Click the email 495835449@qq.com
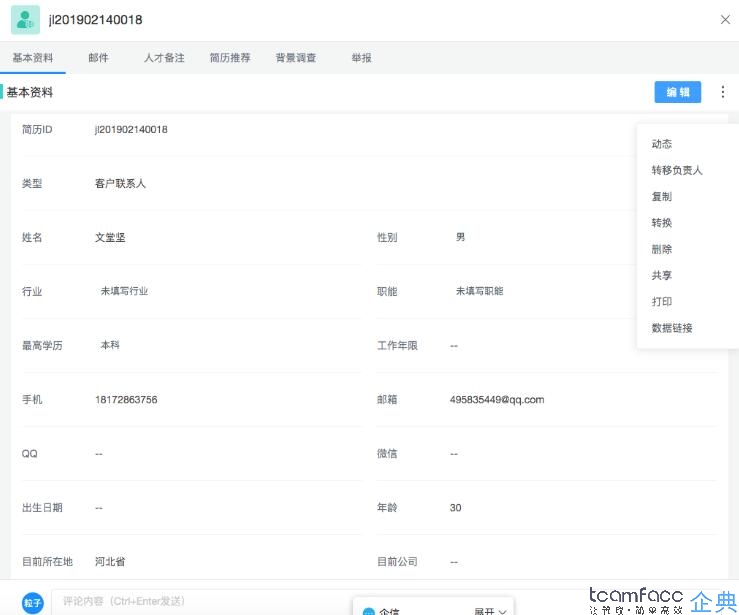Screen dimensions: 739x615 497,400
